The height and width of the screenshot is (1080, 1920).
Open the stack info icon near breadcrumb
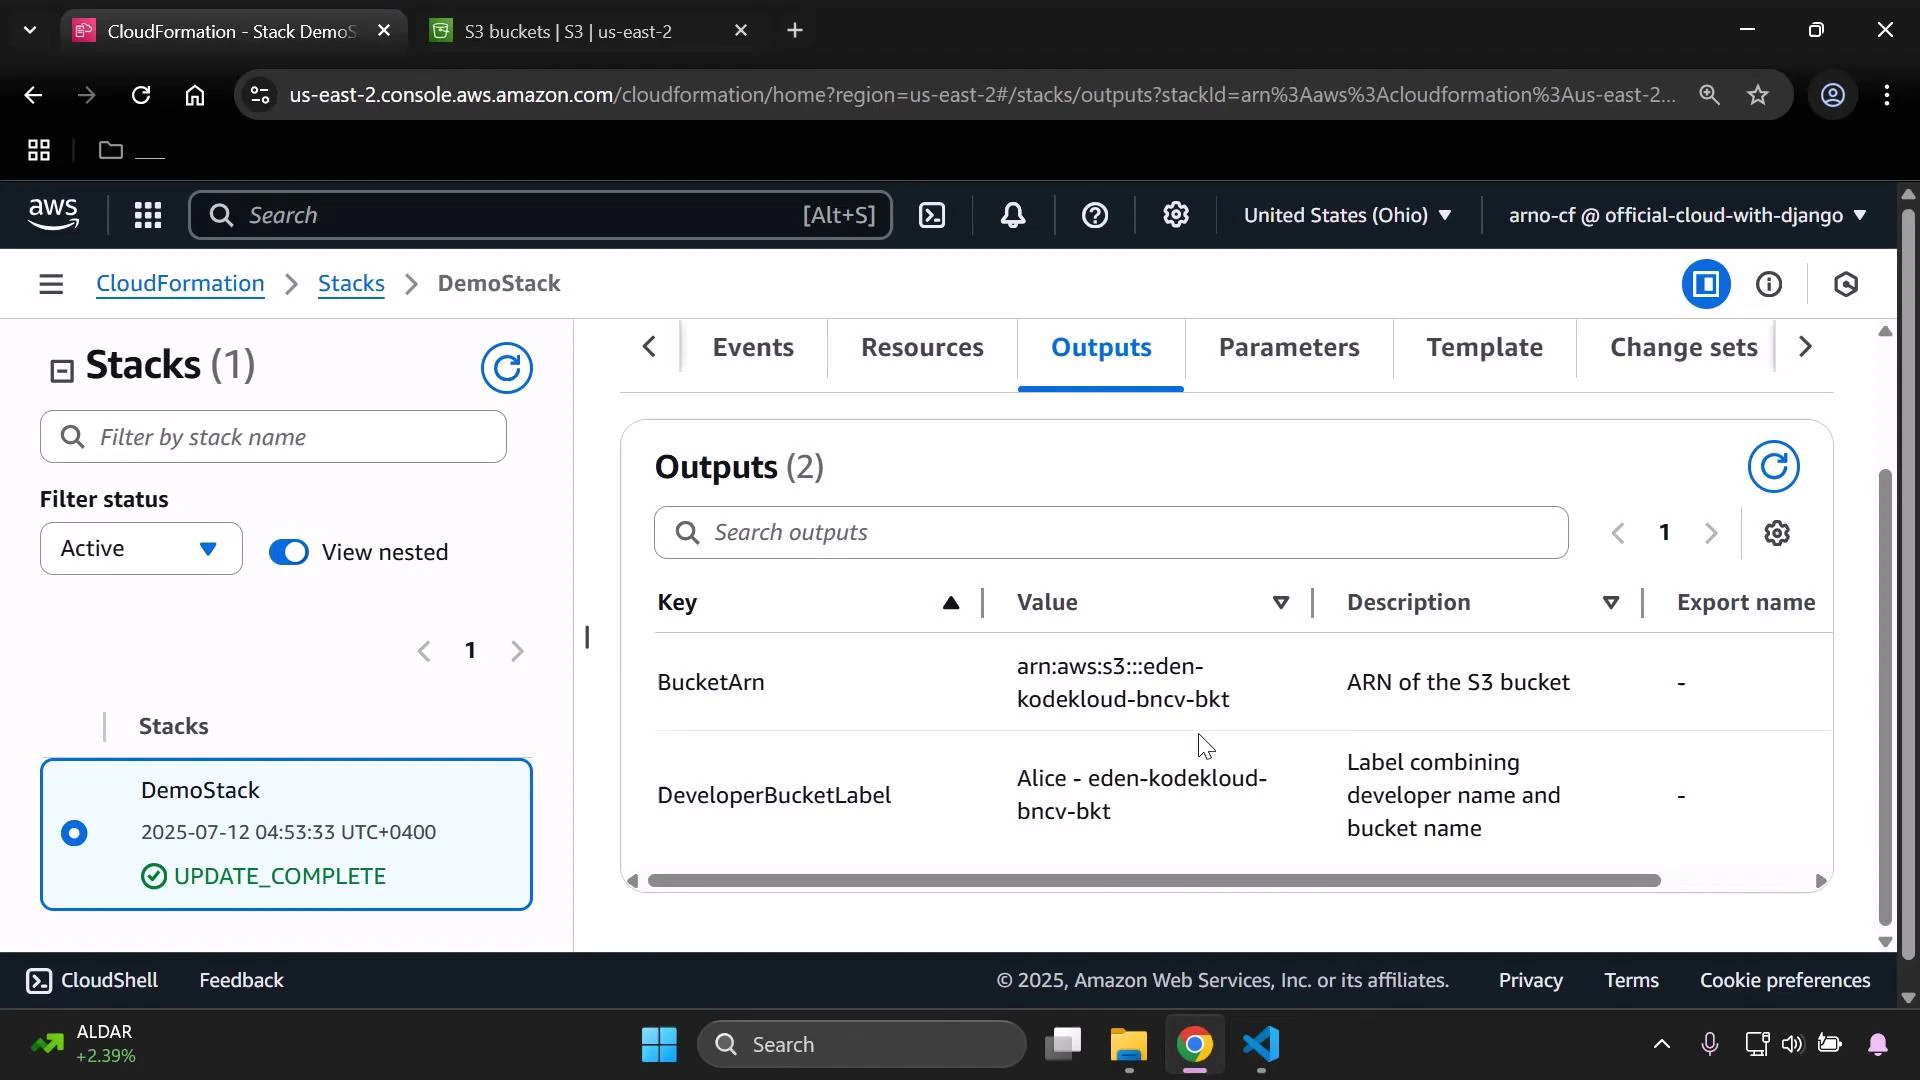point(1770,284)
